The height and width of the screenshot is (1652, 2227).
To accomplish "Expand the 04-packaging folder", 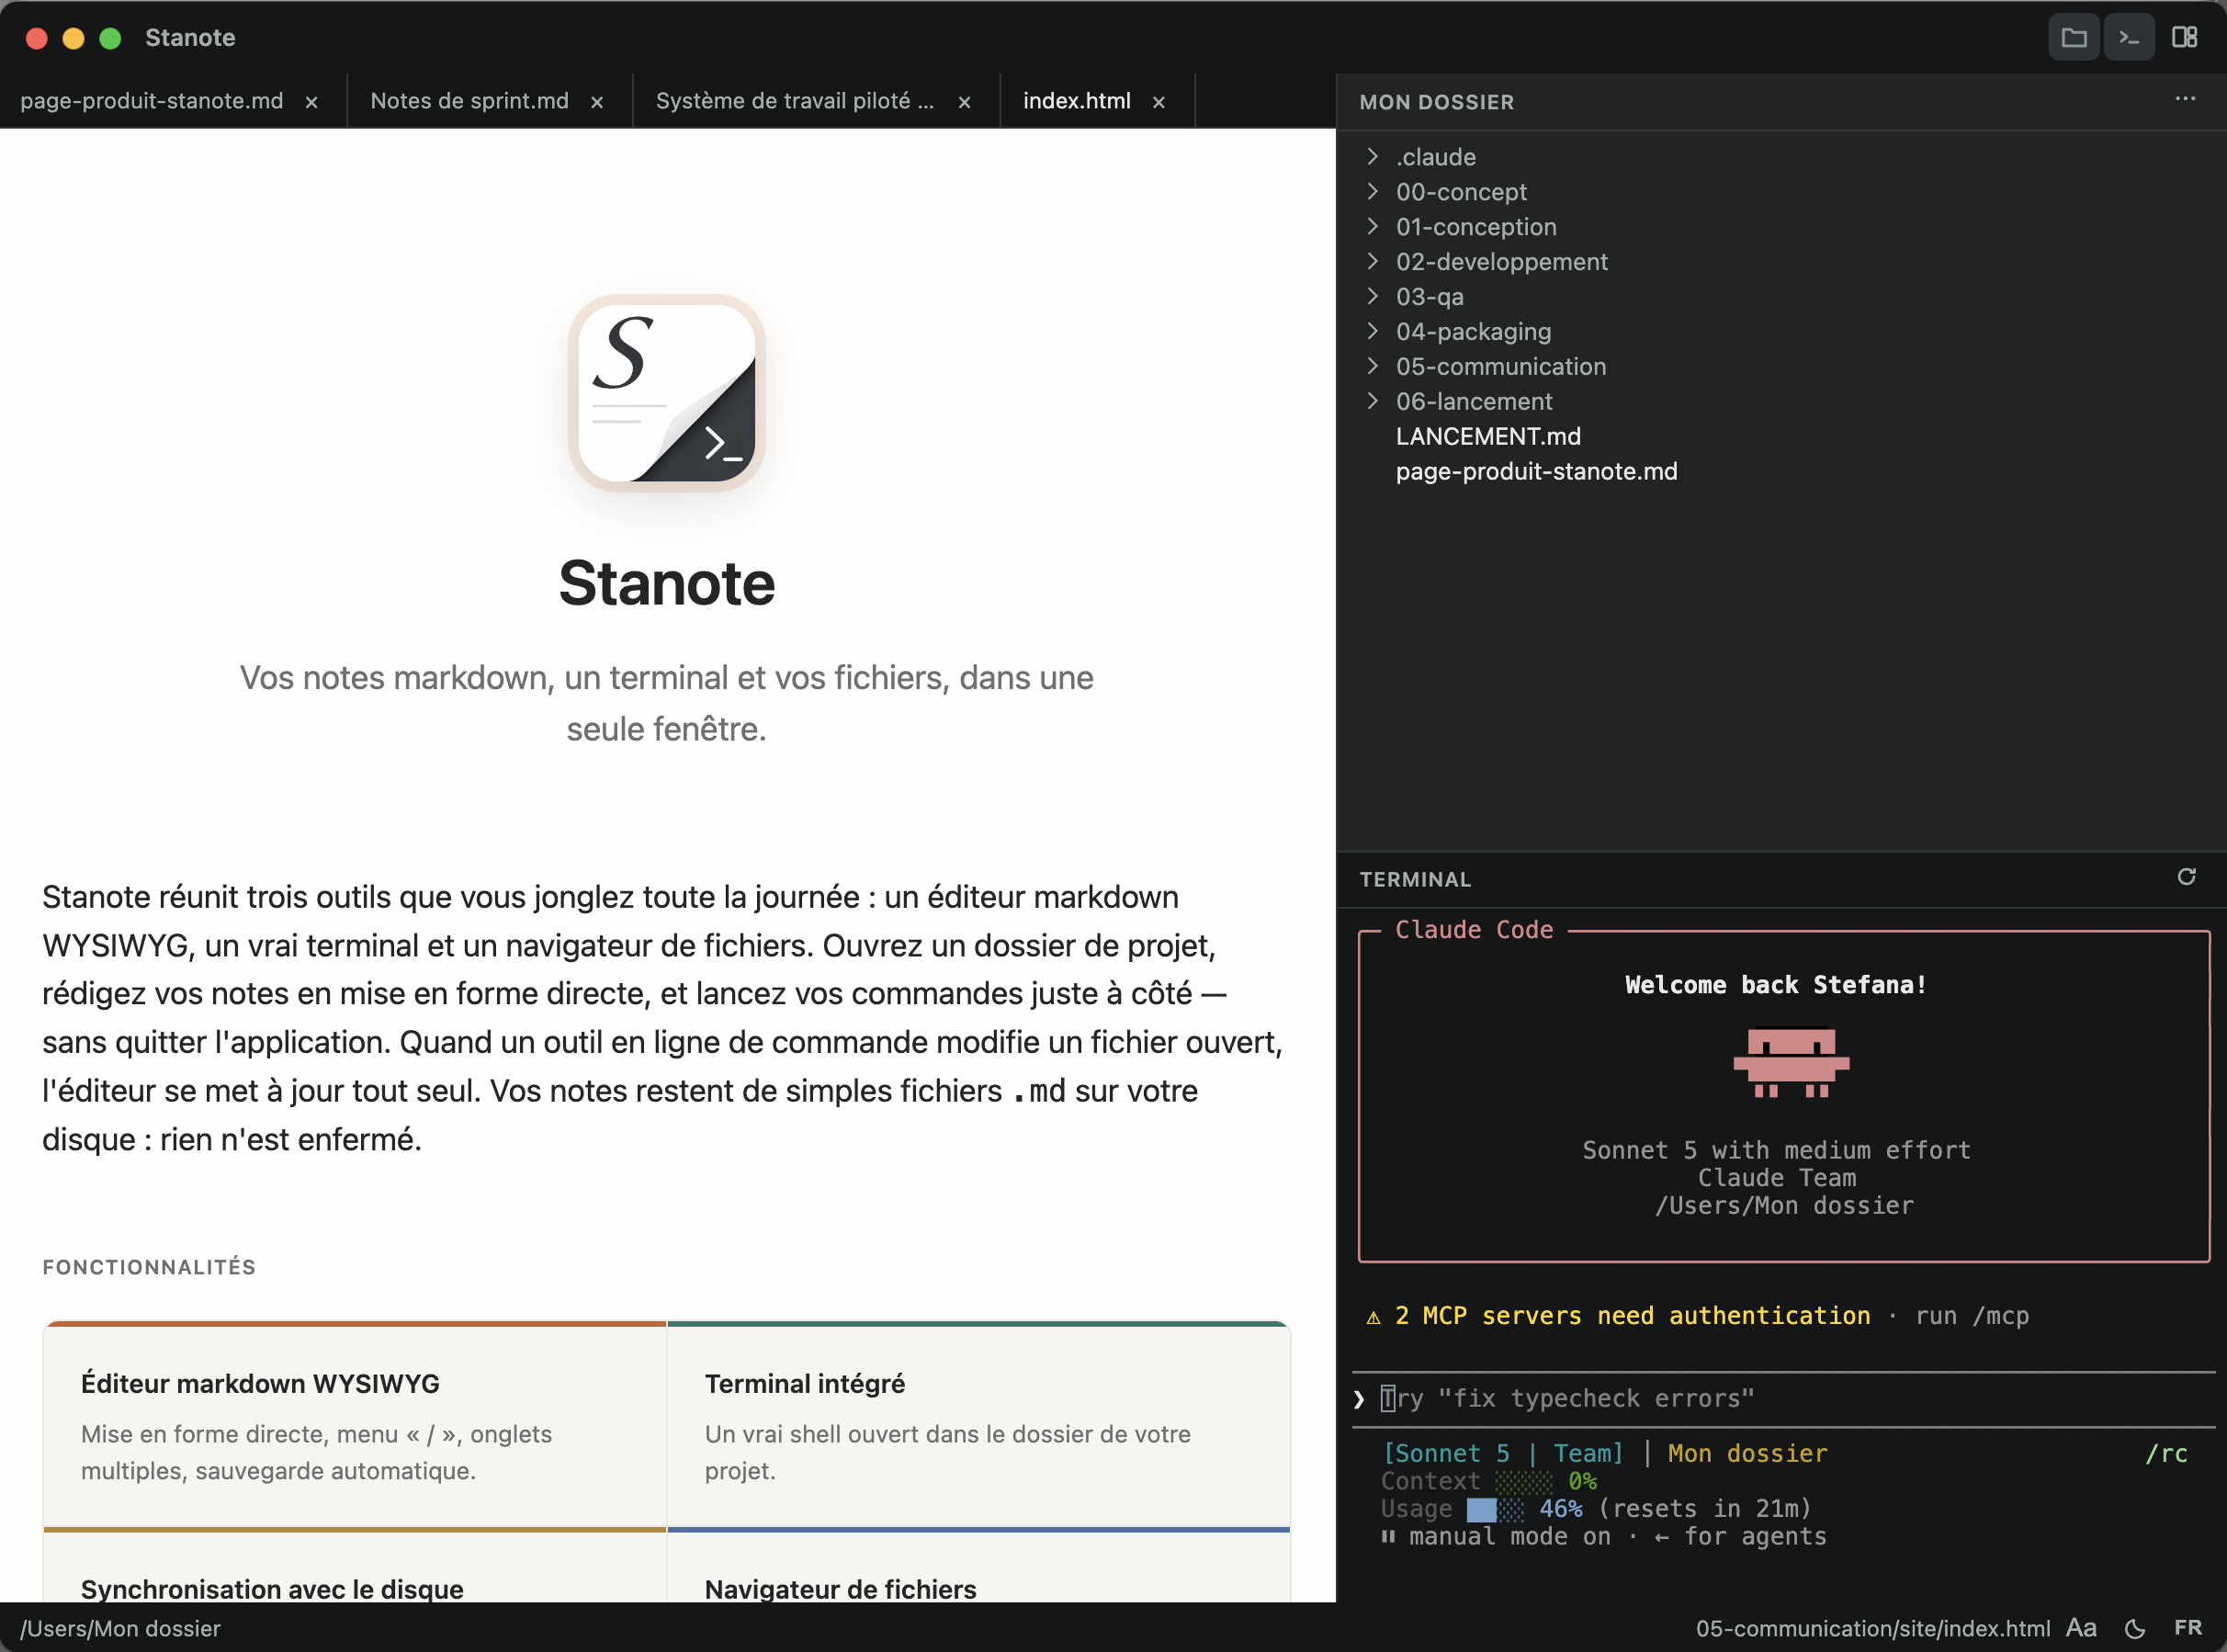I will tap(1372, 331).
